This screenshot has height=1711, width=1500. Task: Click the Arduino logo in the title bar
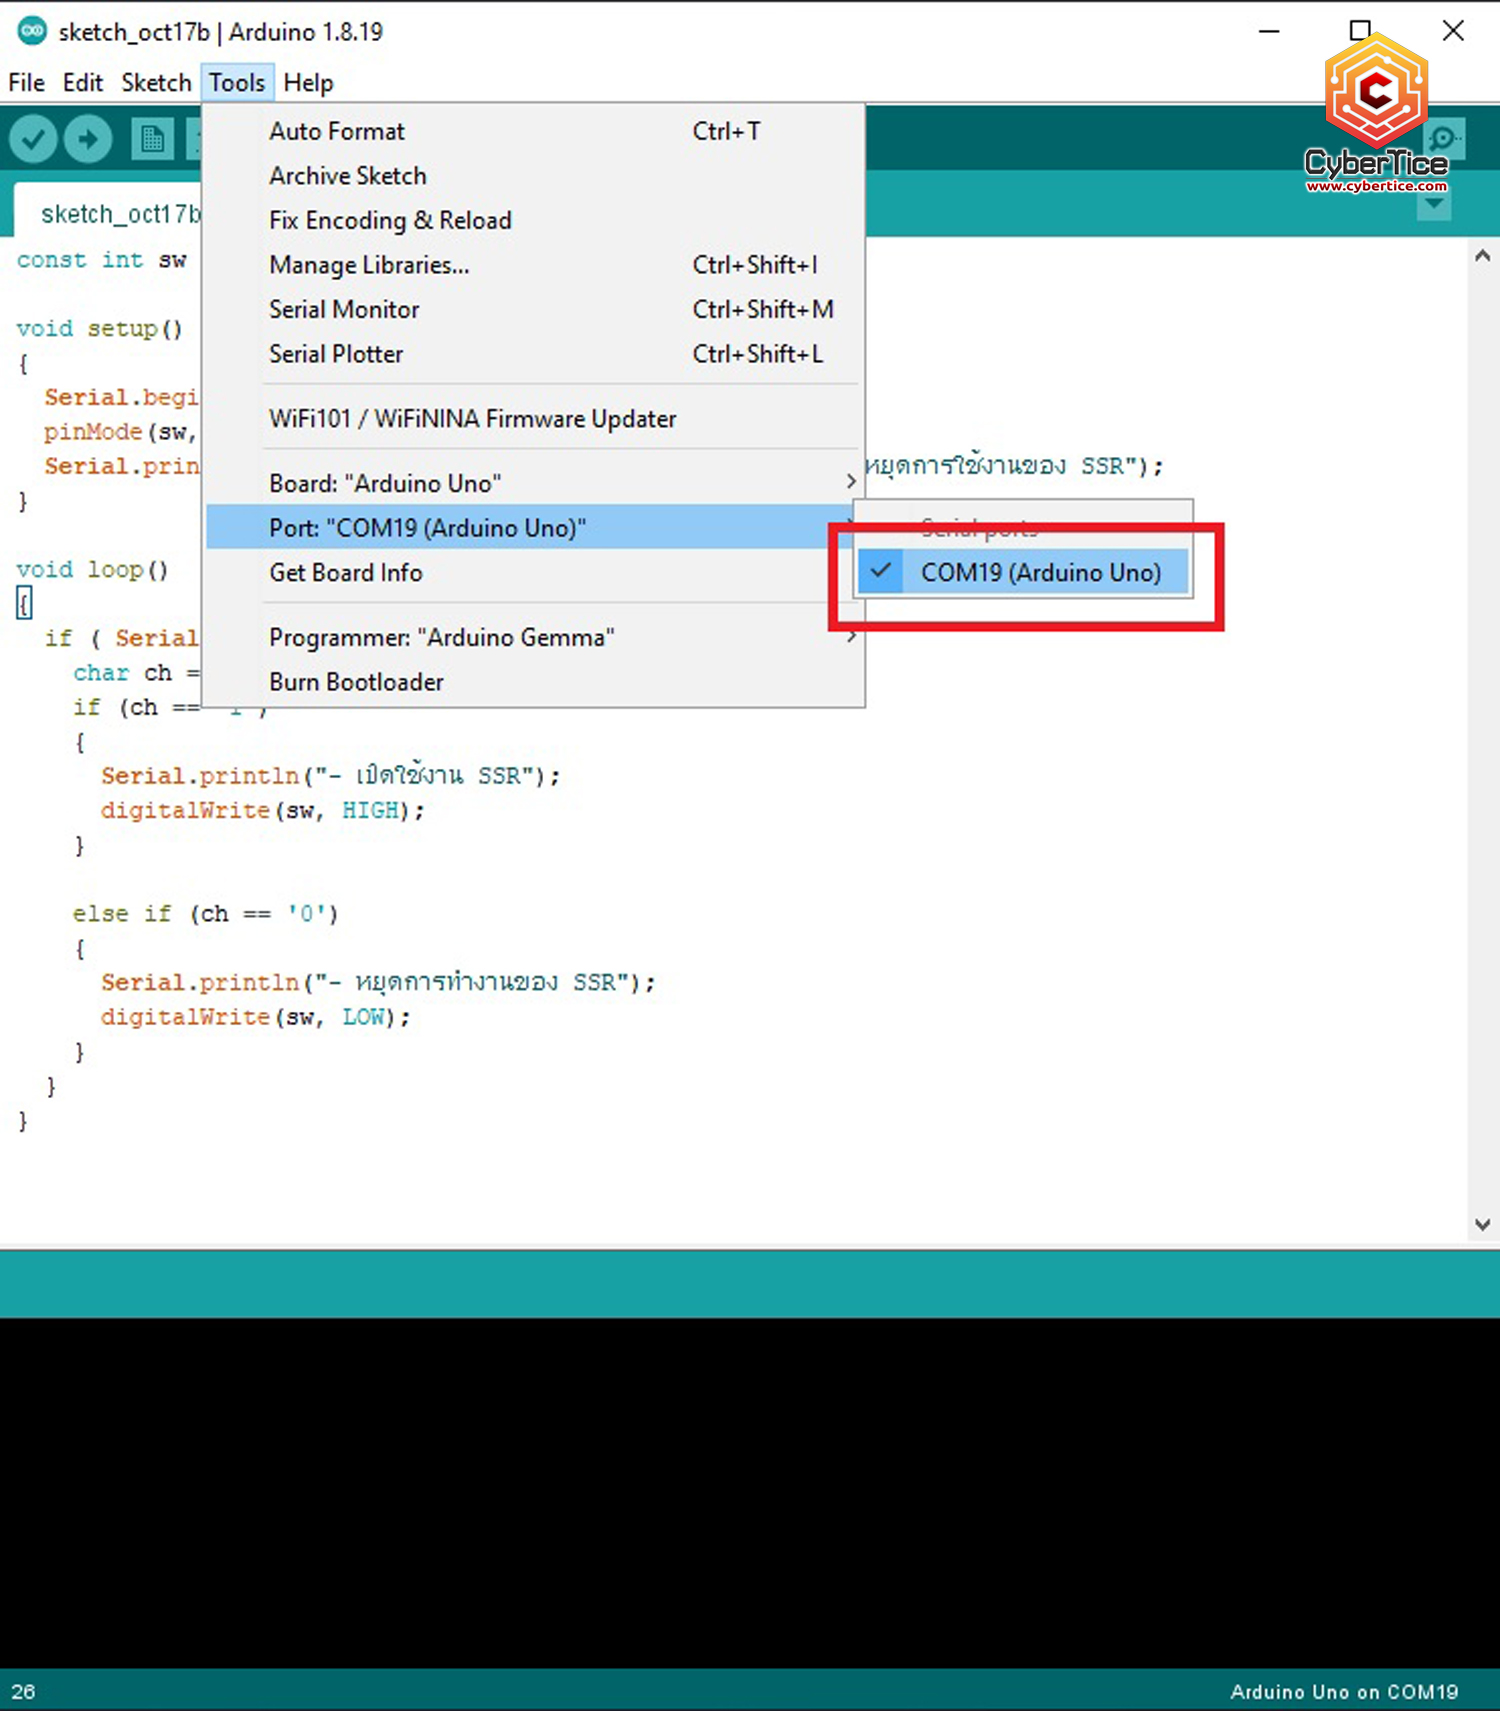coord(32,31)
